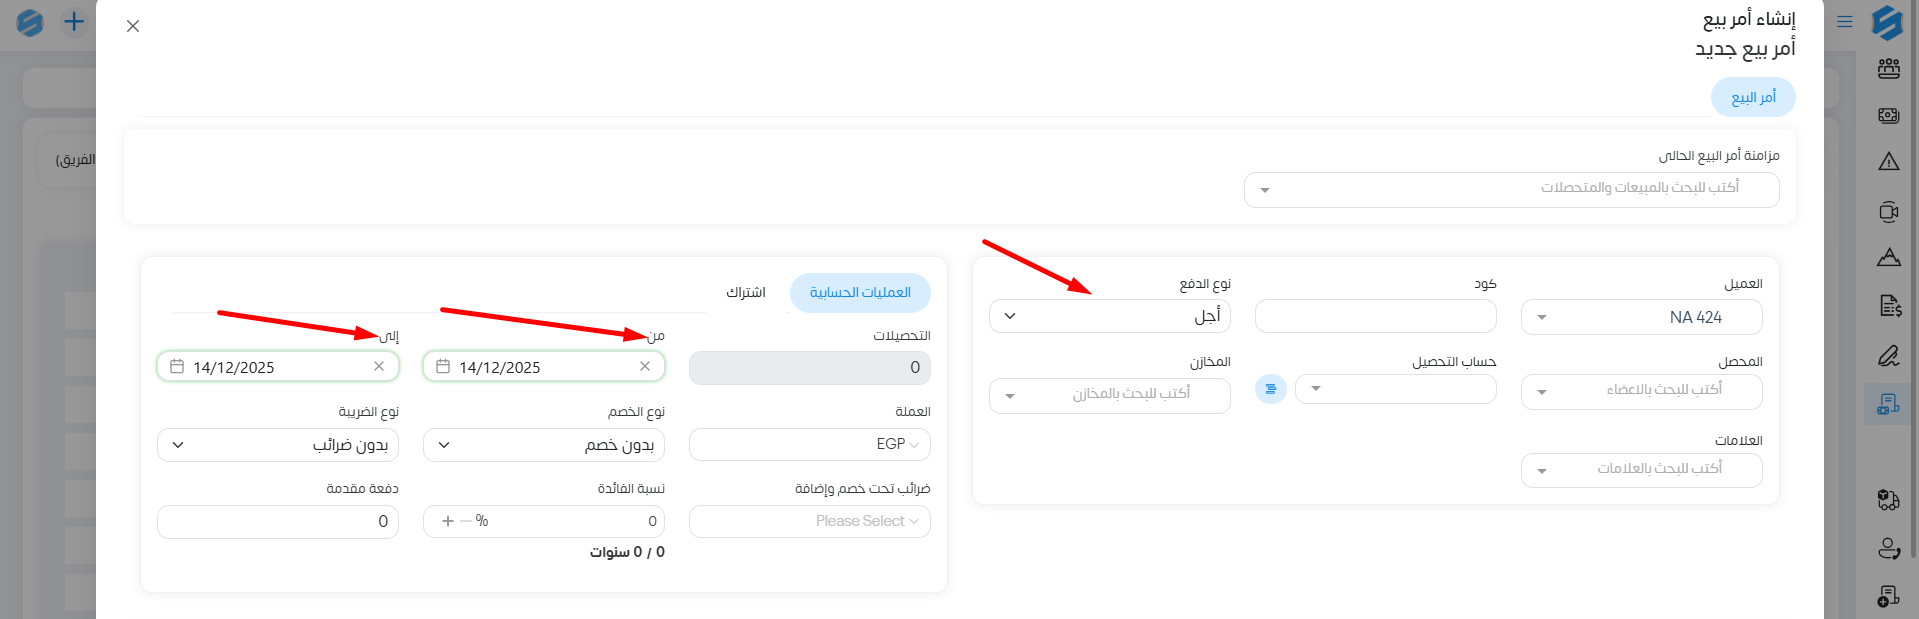Click the invoice dollar sidebar icon
This screenshot has height=619, width=1919.
pos(1889,306)
